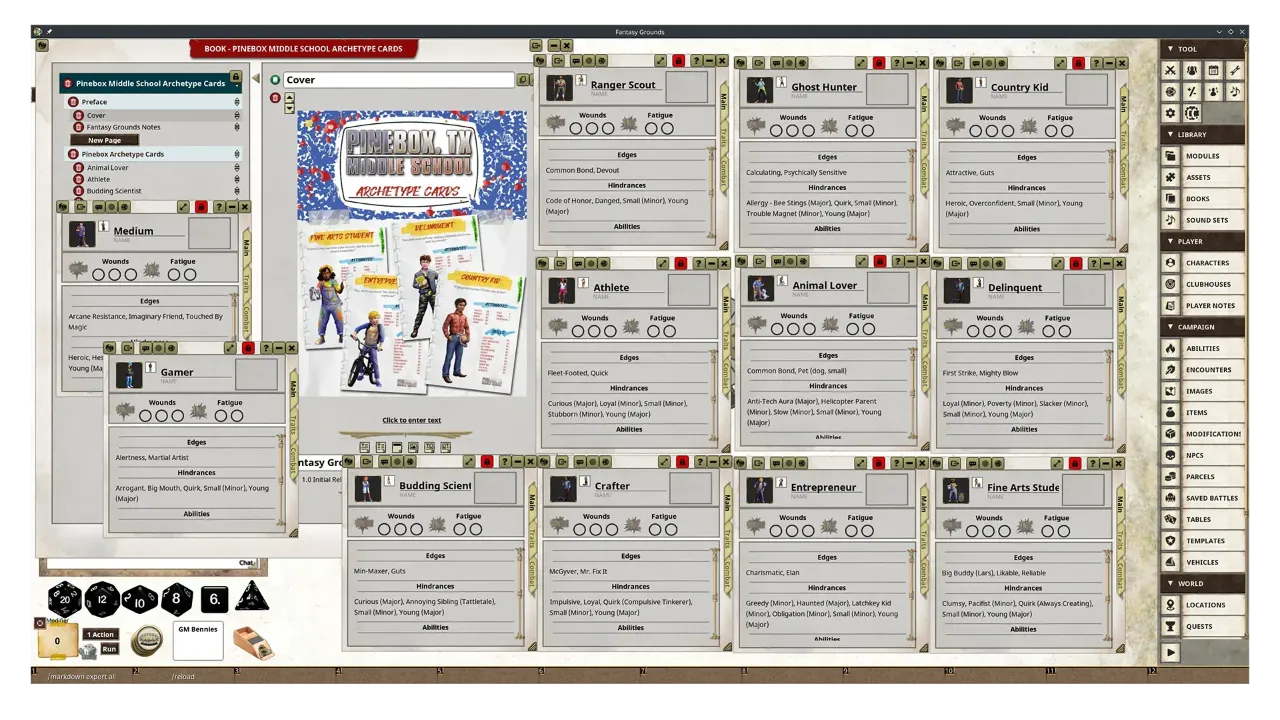The width and height of the screenshot is (1280, 720).
Task: Click the New Page button
Action: coord(104,141)
